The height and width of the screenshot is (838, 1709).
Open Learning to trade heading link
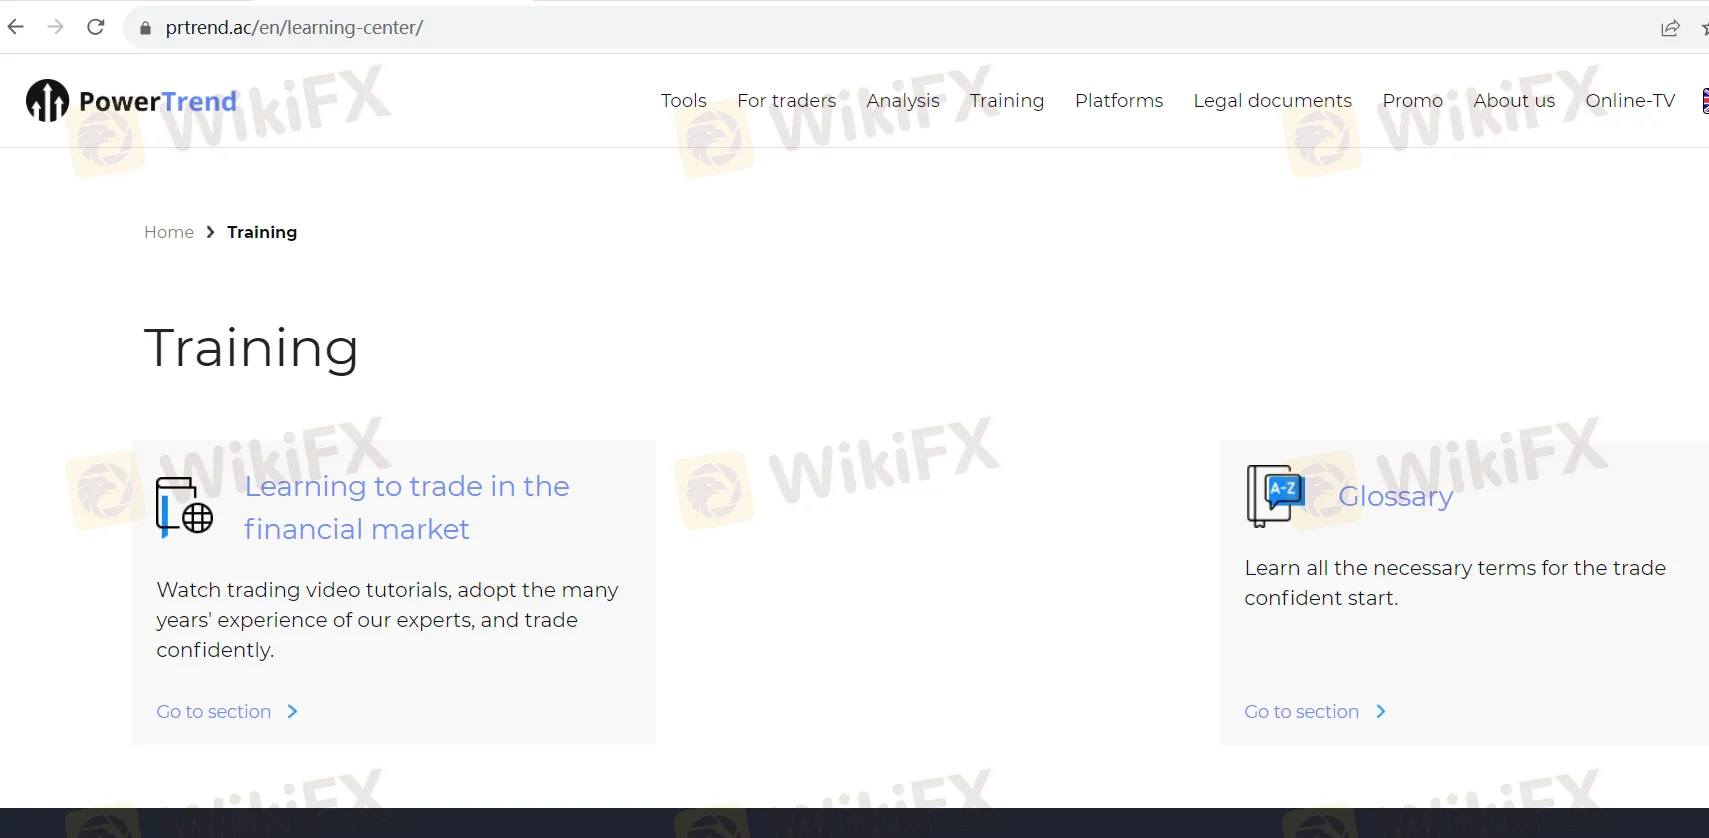pyautogui.click(x=406, y=507)
